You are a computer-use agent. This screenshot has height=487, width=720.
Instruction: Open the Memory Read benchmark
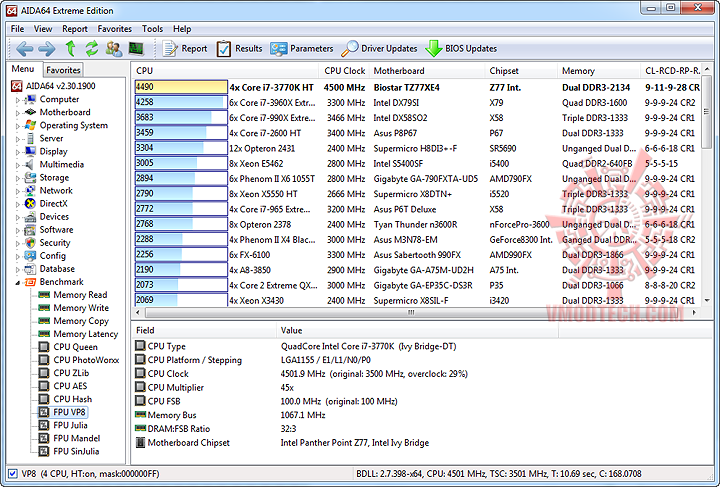tap(80, 295)
